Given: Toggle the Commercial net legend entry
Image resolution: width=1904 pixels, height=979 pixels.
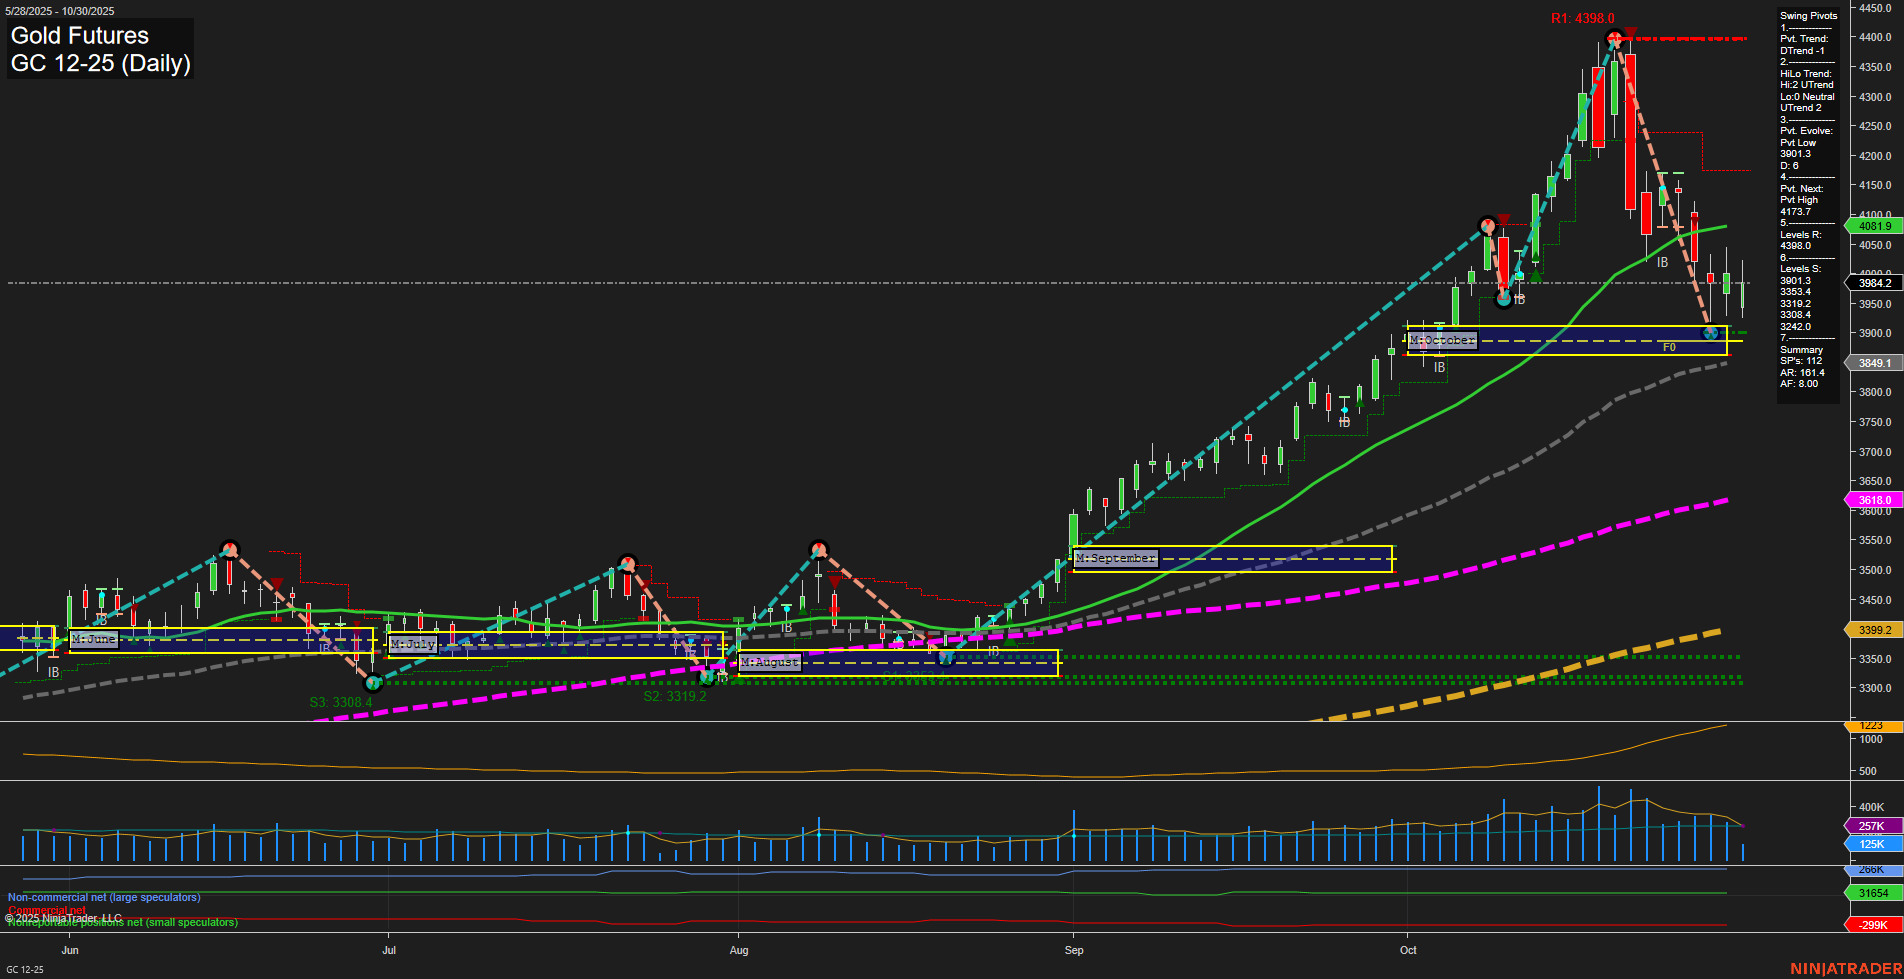Looking at the screenshot, I should pos(47,911).
